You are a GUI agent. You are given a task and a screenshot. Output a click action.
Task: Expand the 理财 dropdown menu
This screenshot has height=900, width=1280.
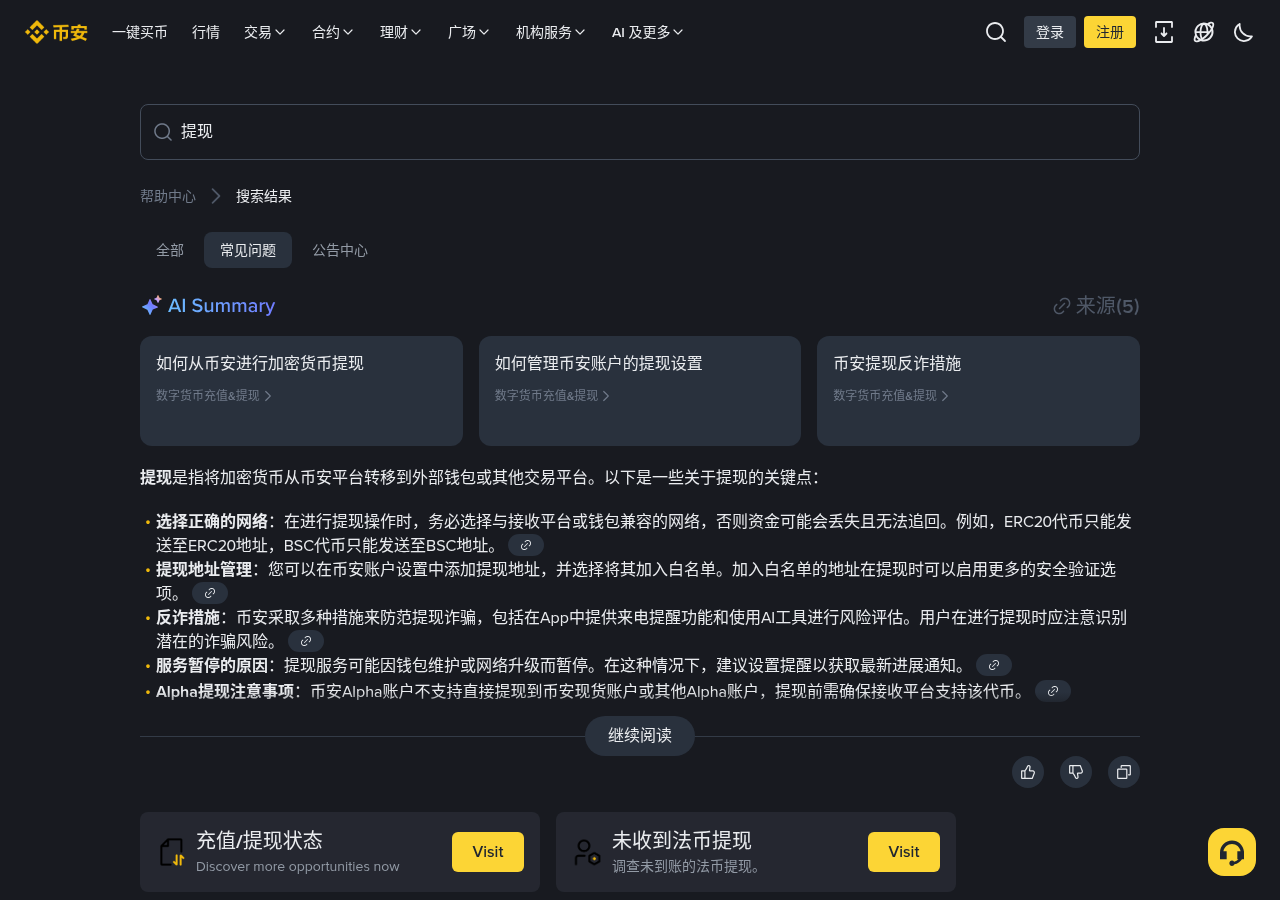401,32
